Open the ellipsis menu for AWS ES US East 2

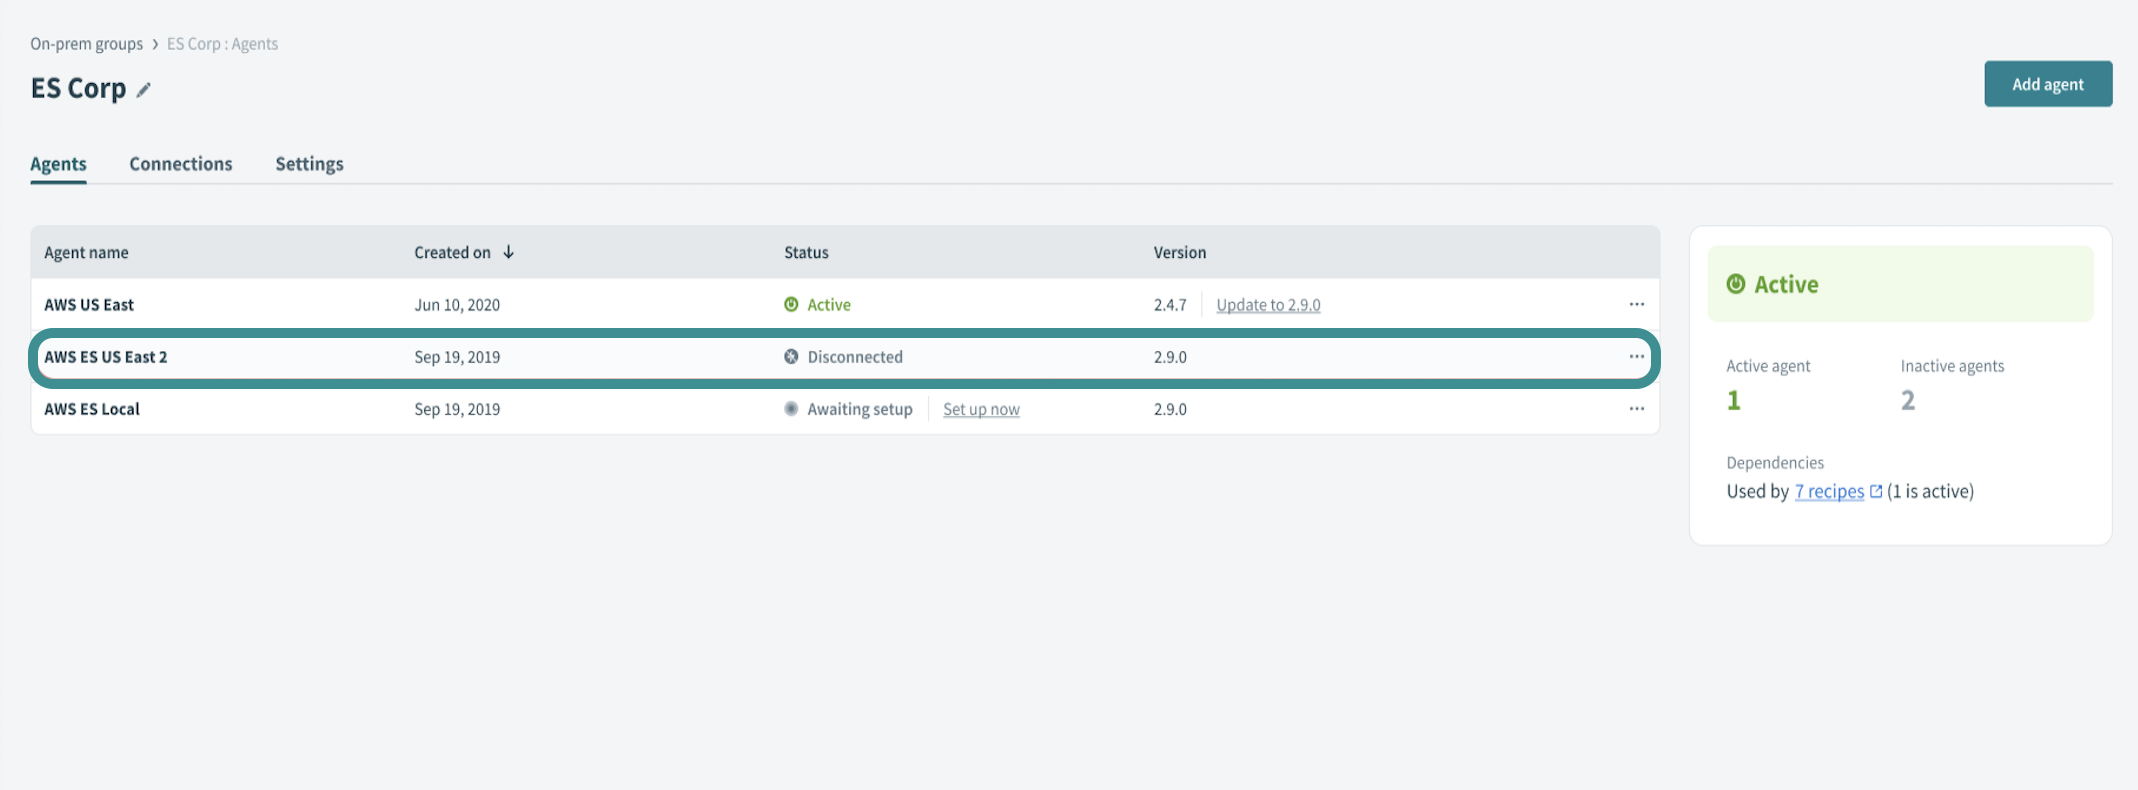pyautogui.click(x=1636, y=357)
